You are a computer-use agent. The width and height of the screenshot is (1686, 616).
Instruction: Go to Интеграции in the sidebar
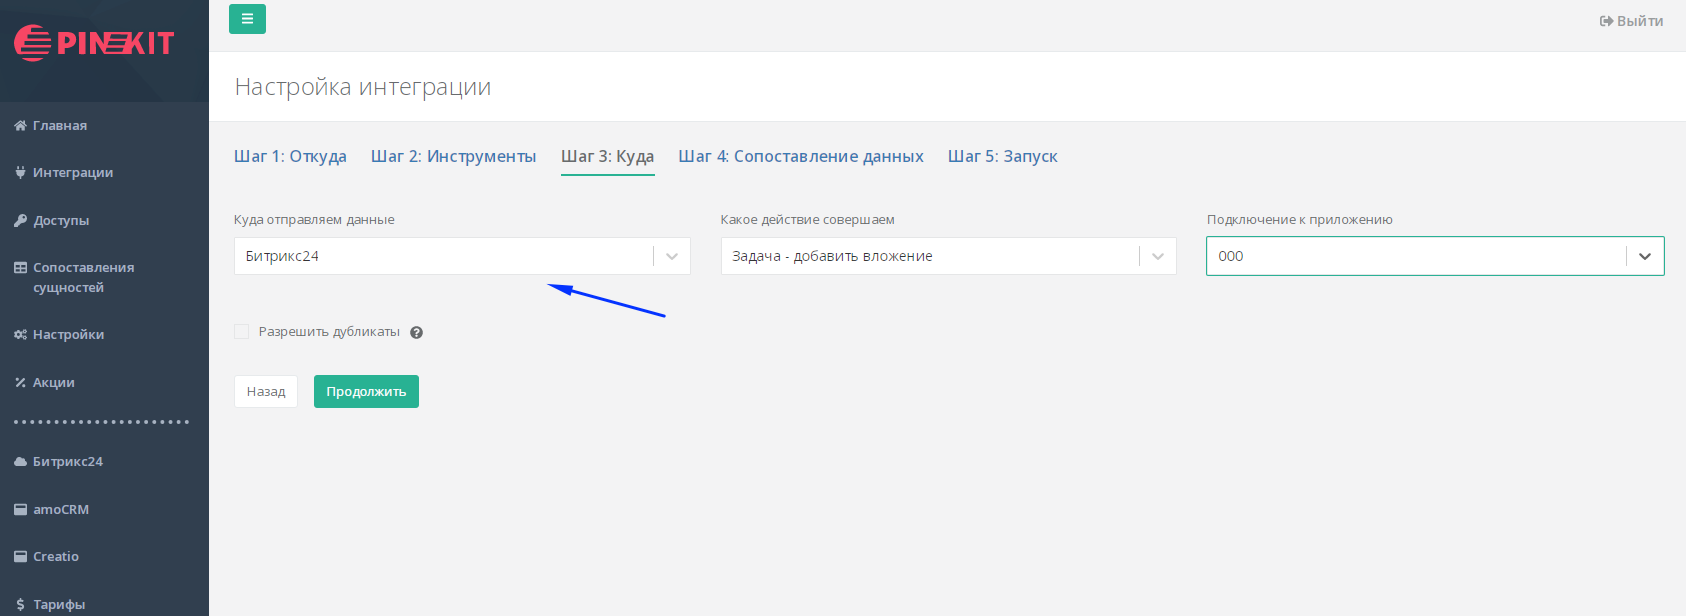[x=72, y=173]
